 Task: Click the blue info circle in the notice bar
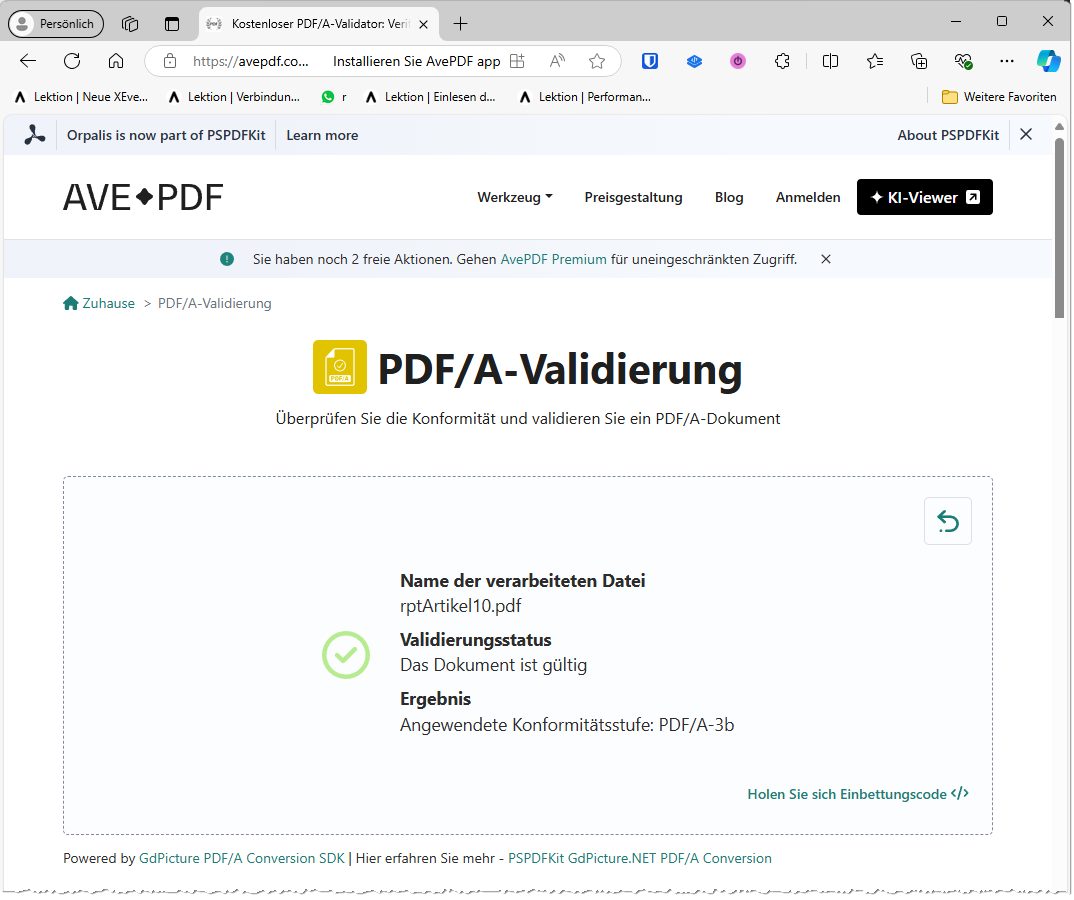[226, 258]
